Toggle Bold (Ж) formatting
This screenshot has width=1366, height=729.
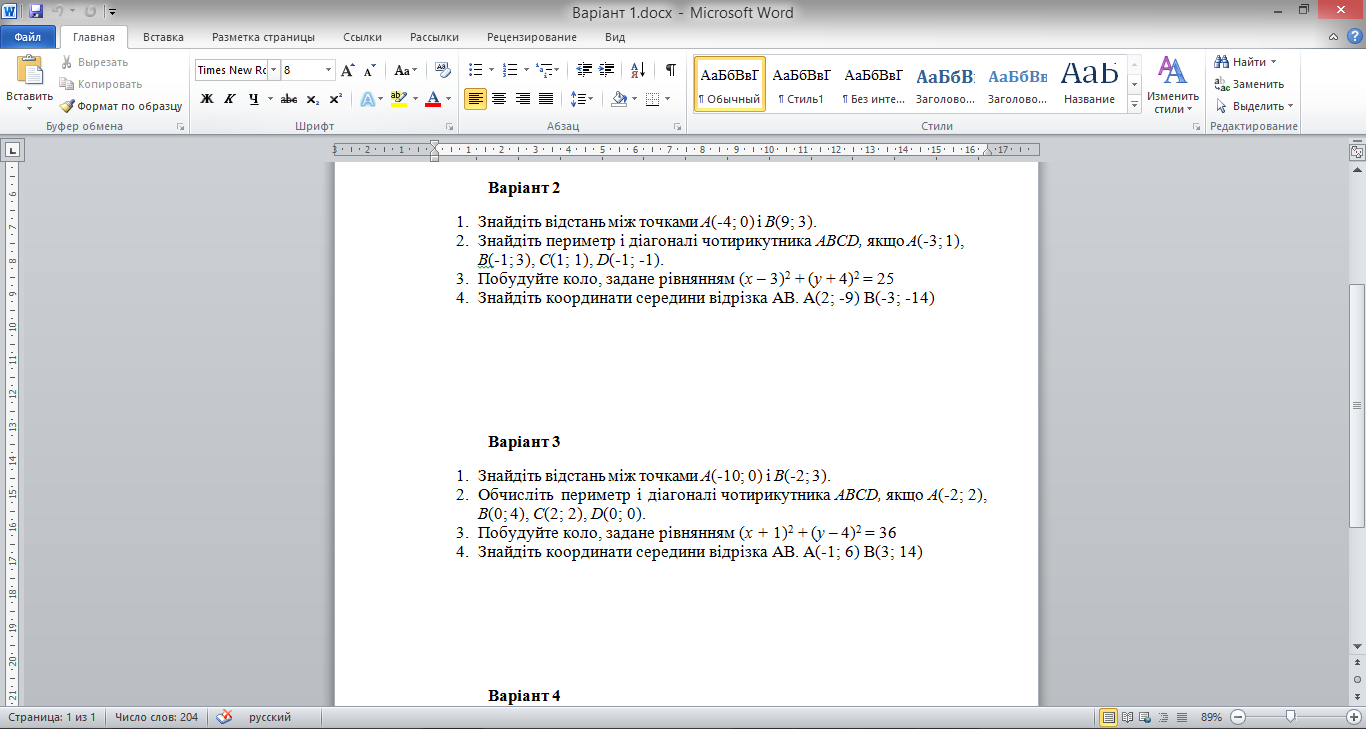[207, 99]
